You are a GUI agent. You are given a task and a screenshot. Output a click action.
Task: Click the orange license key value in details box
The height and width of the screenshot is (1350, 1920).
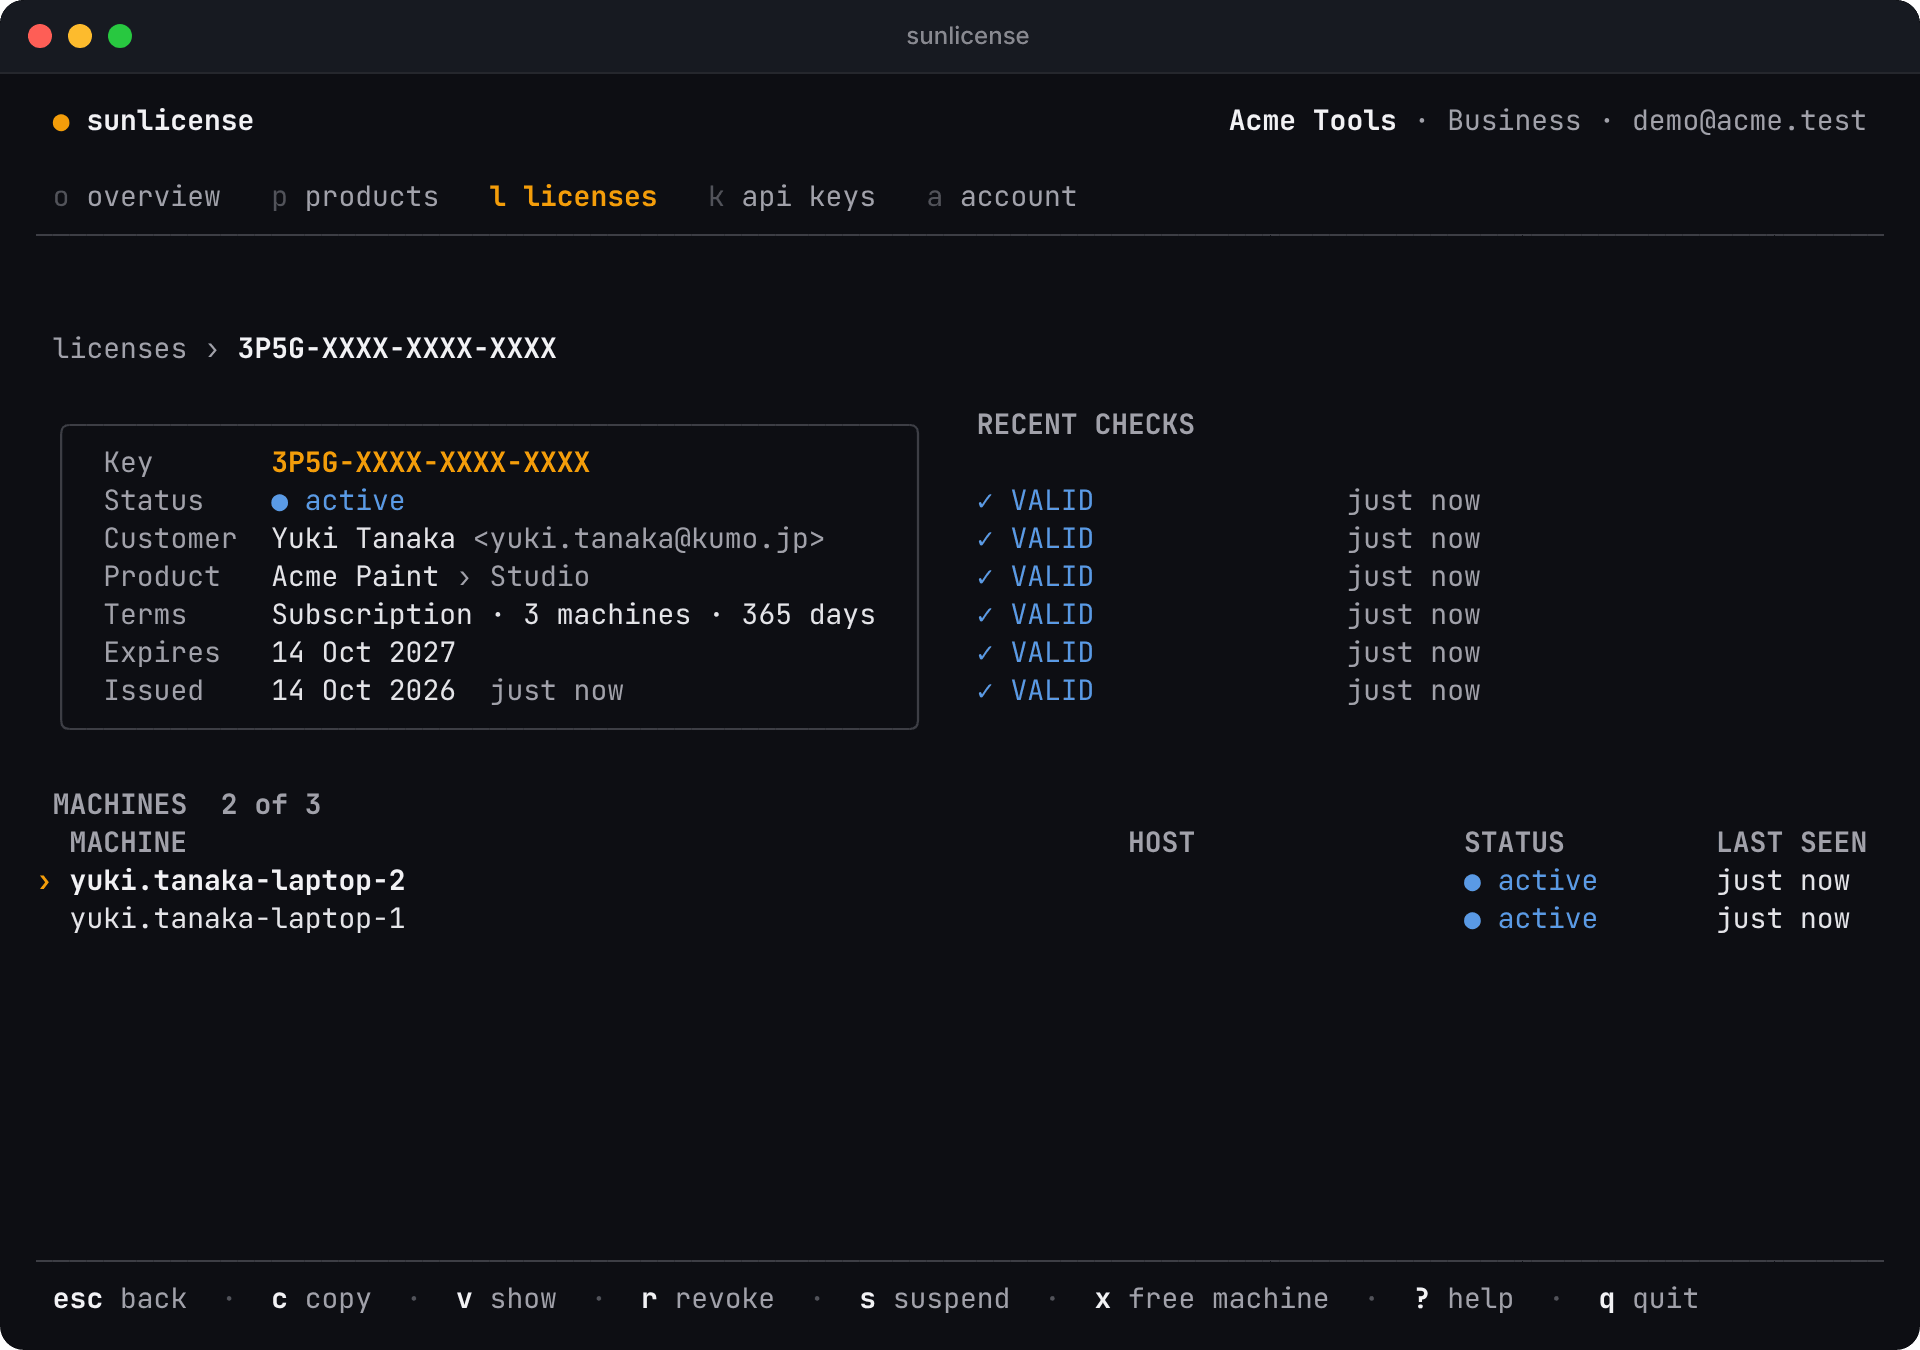coord(431,463)
